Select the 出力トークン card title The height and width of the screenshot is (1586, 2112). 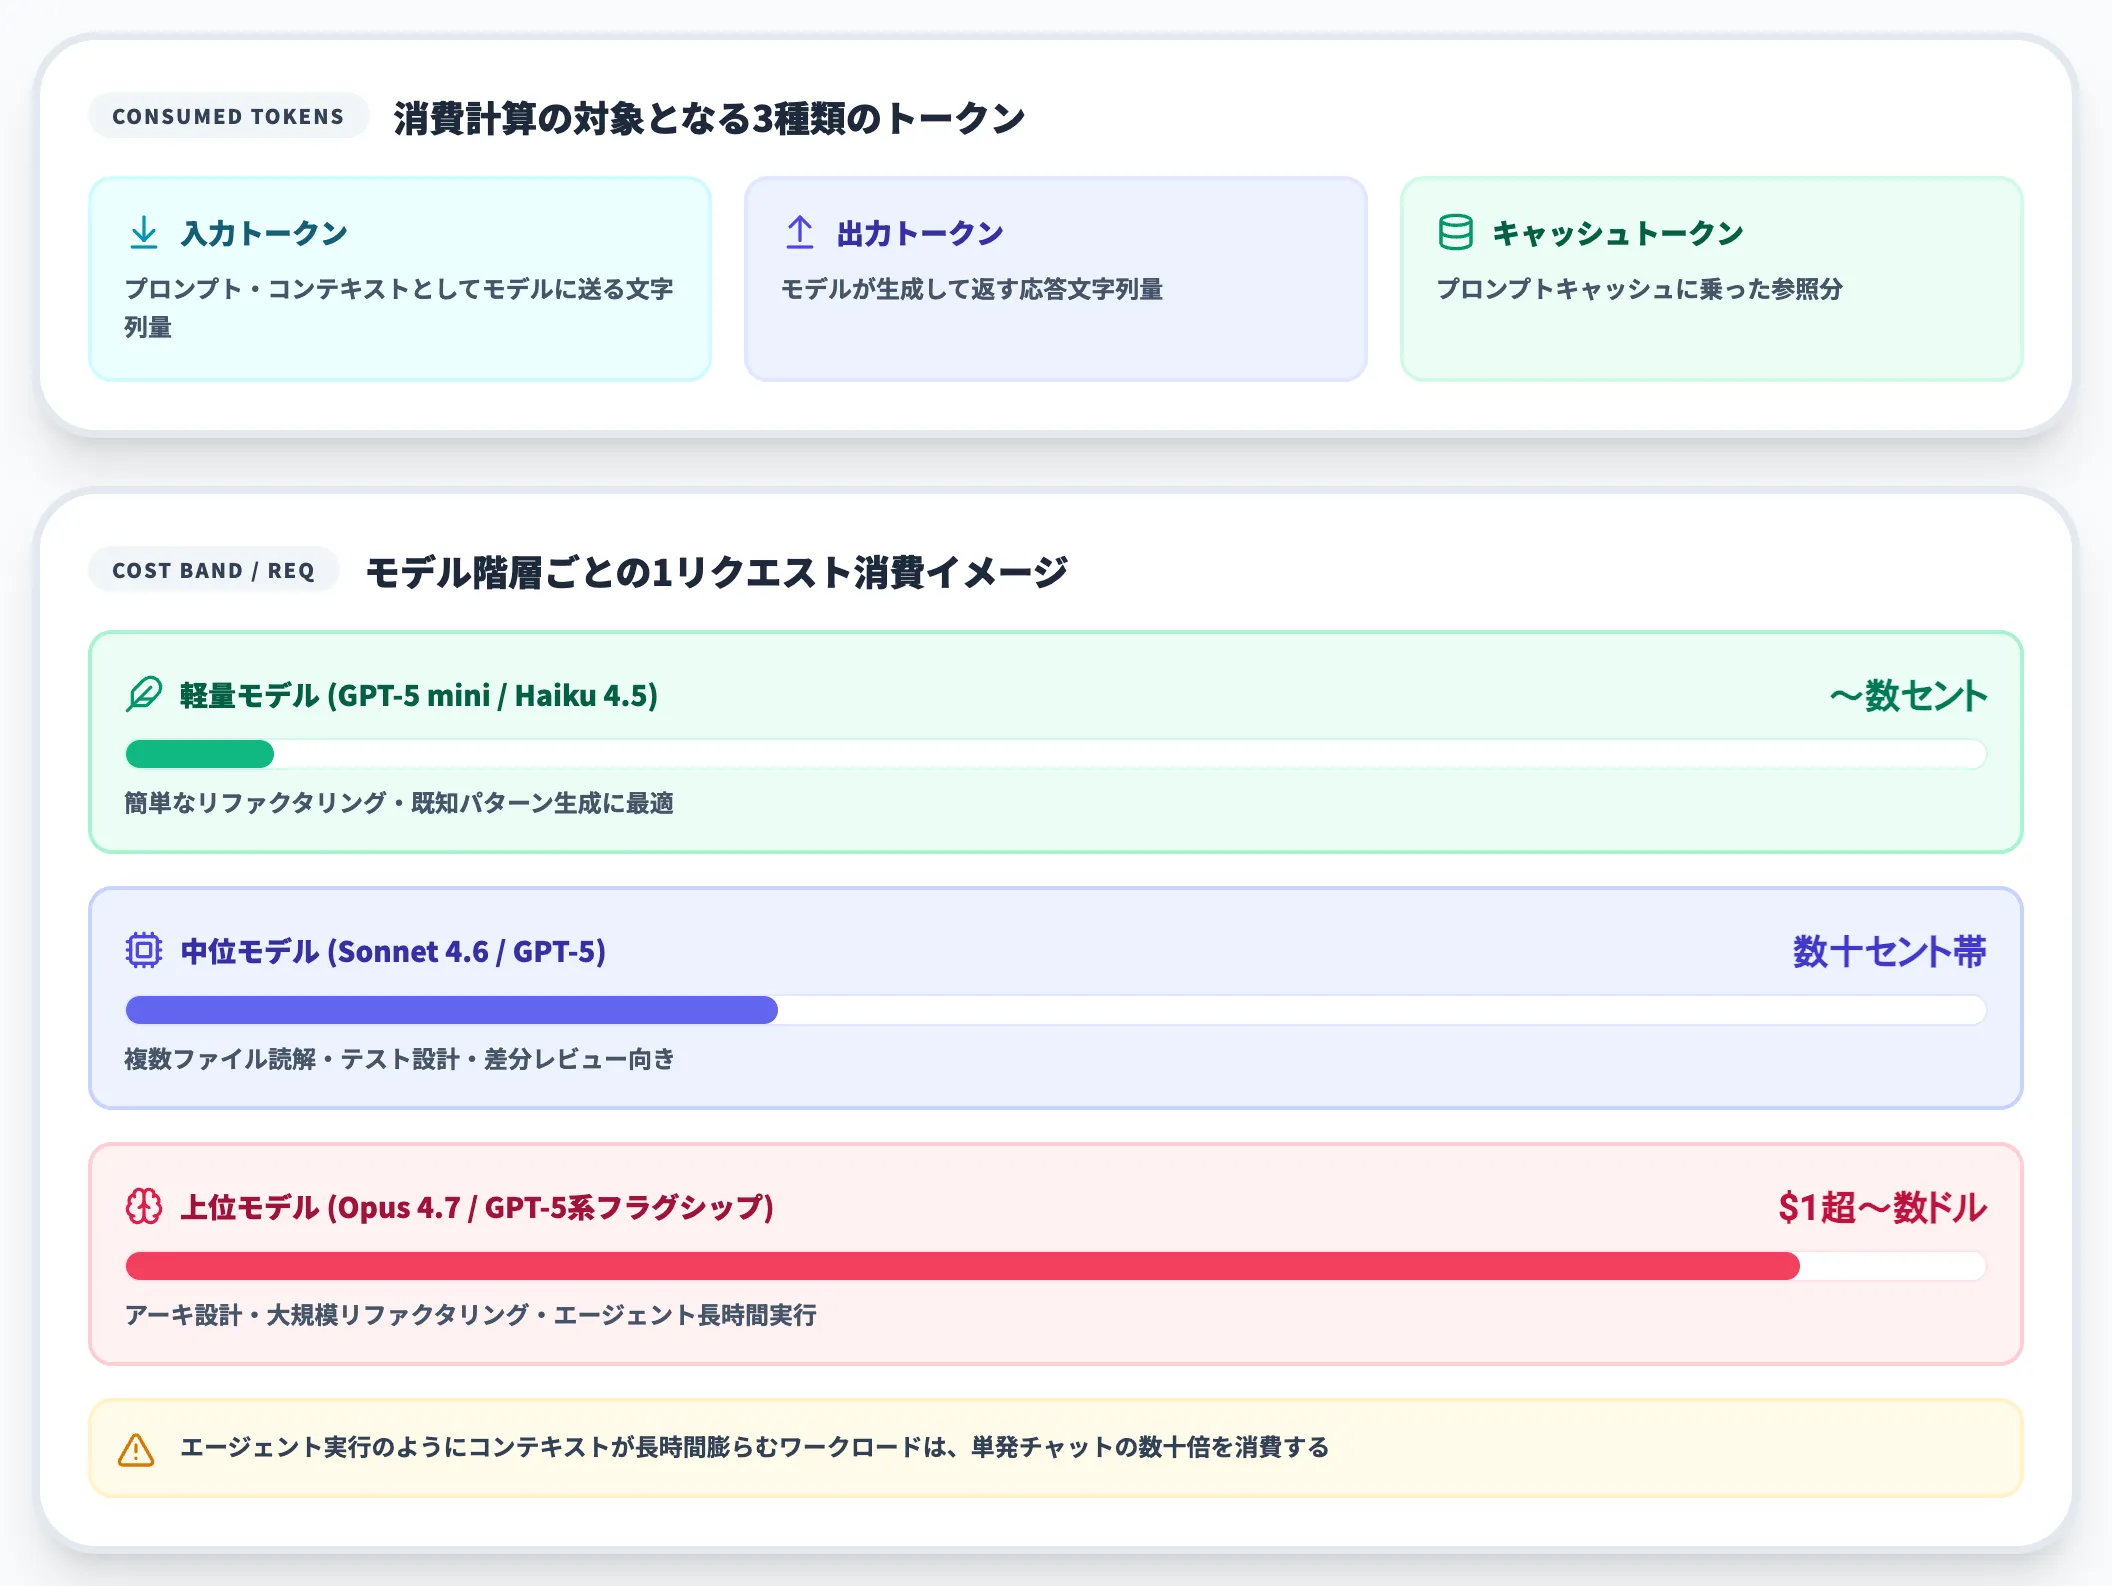click(920, 233)
